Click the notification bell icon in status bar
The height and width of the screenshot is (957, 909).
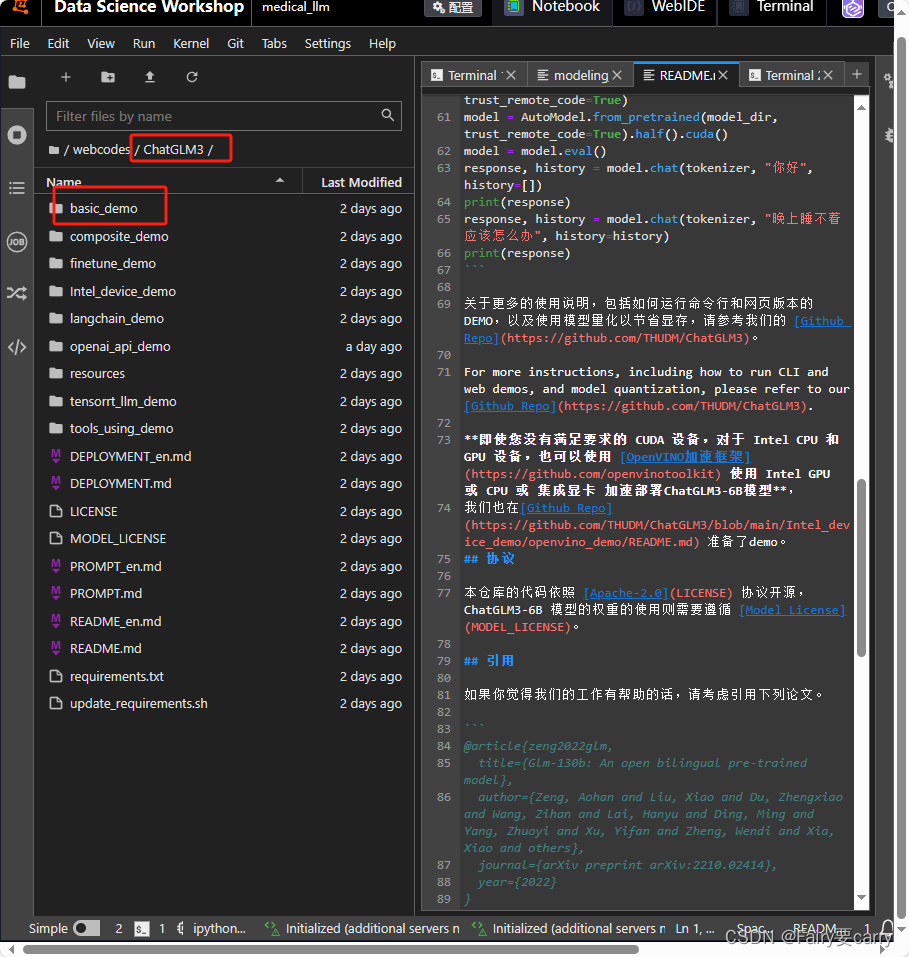(888, 928)
